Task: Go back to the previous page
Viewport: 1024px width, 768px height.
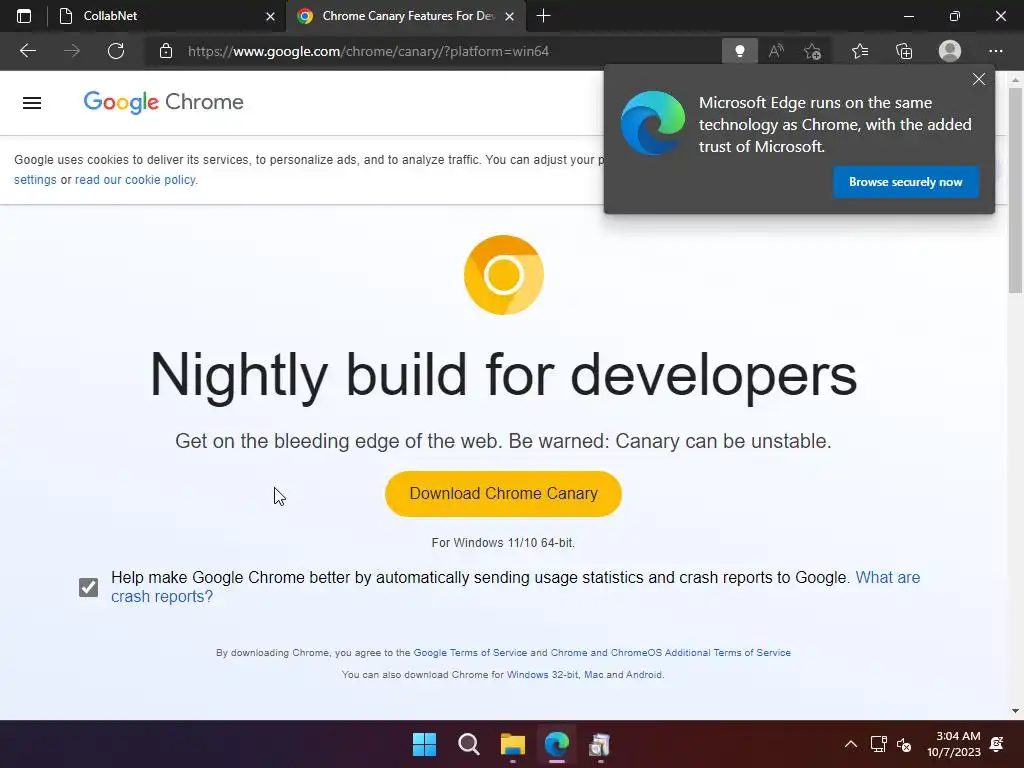Action: (x=27, y=51)
